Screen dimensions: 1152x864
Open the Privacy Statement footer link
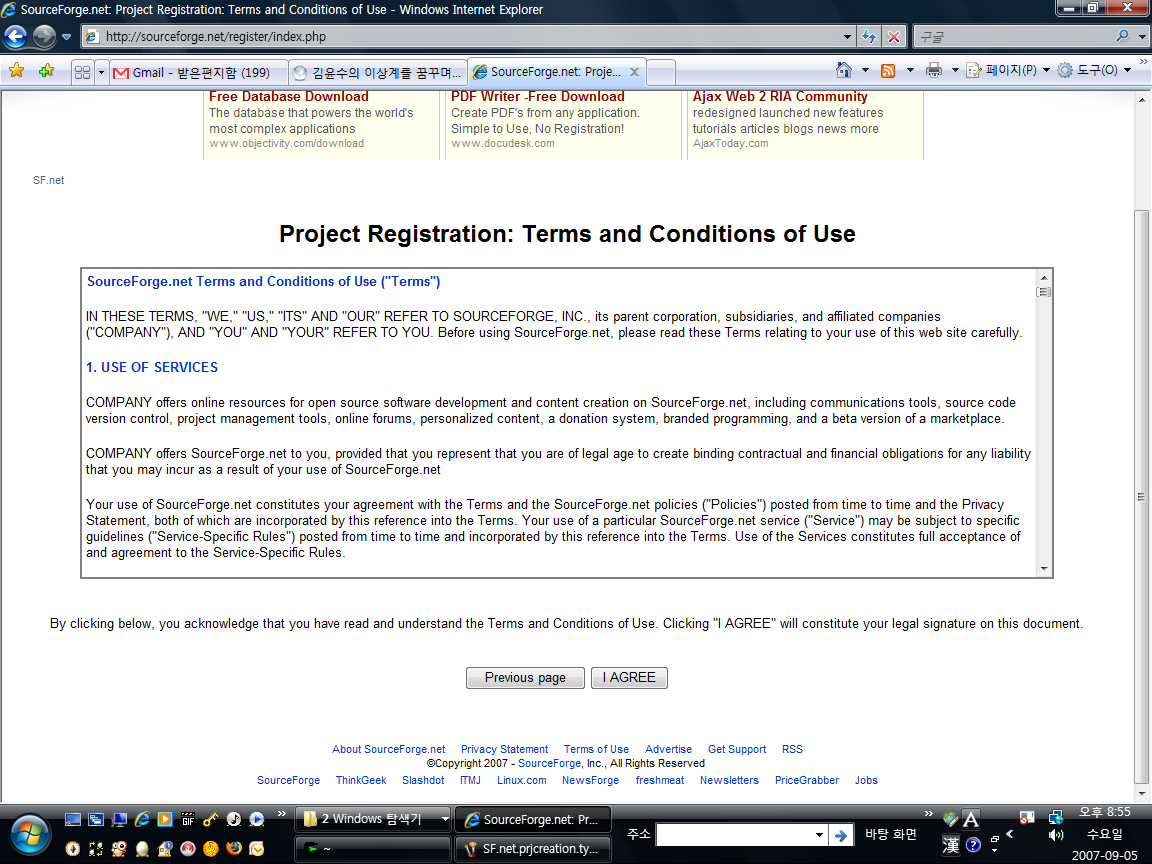point(504,749)
